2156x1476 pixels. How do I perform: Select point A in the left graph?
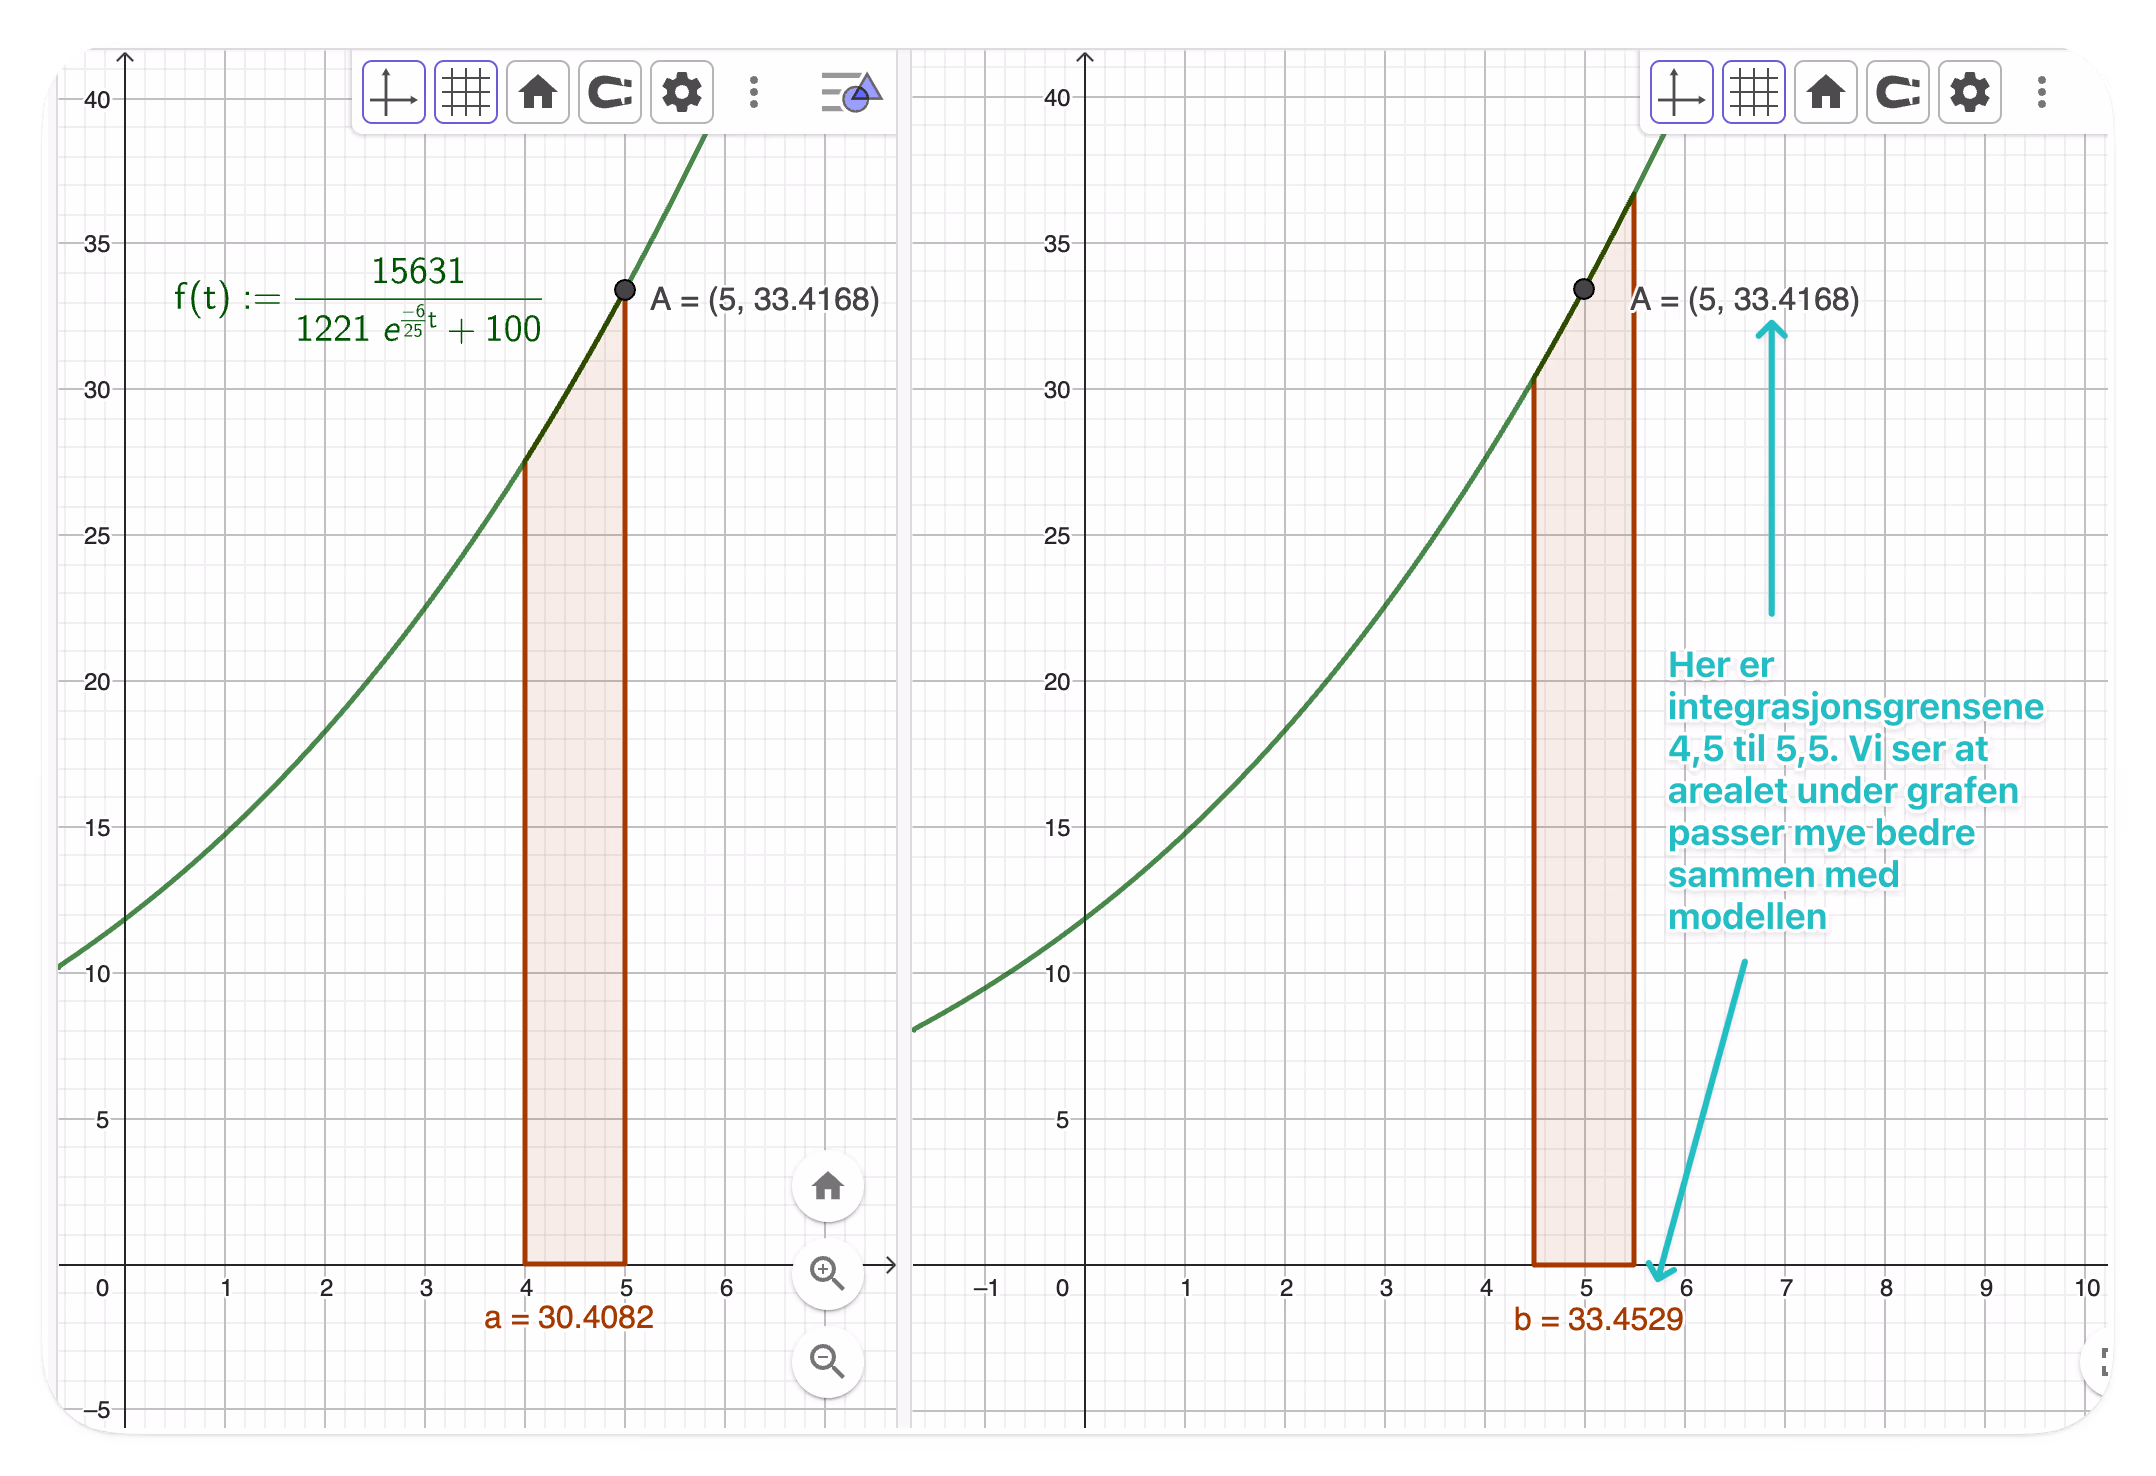click(x=625, y=290)
